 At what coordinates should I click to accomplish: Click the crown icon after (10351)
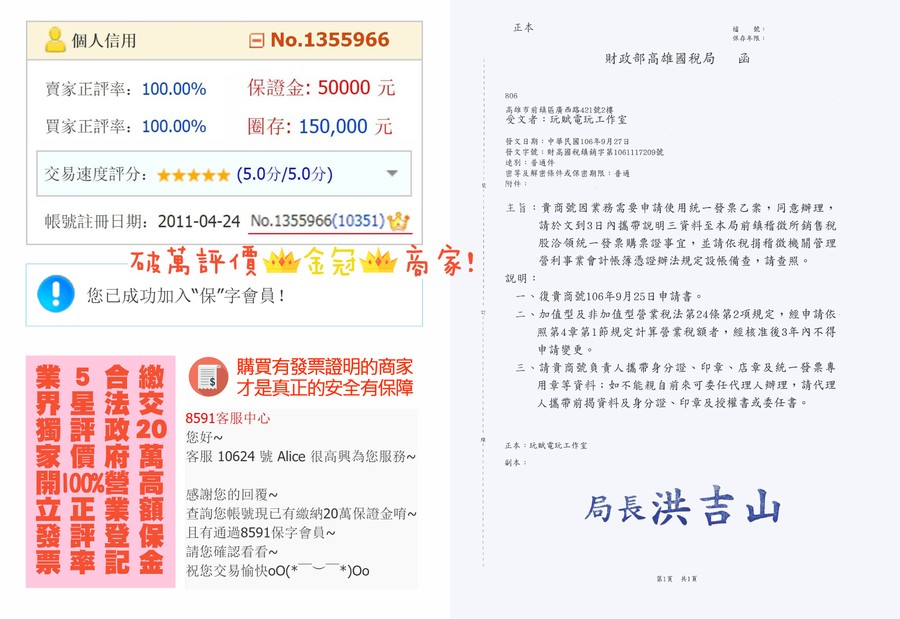(x=399, y=221)
